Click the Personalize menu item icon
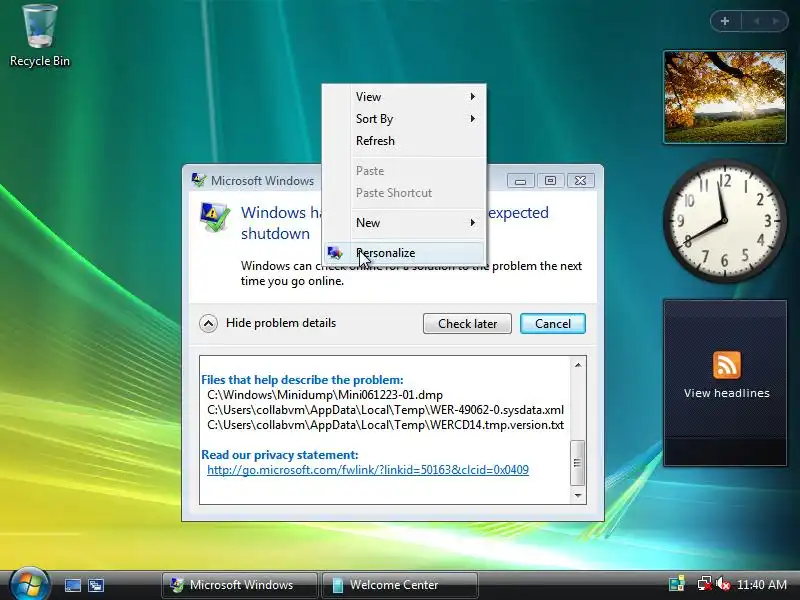Viewport: 800px width, 600px height. (335, 253)
